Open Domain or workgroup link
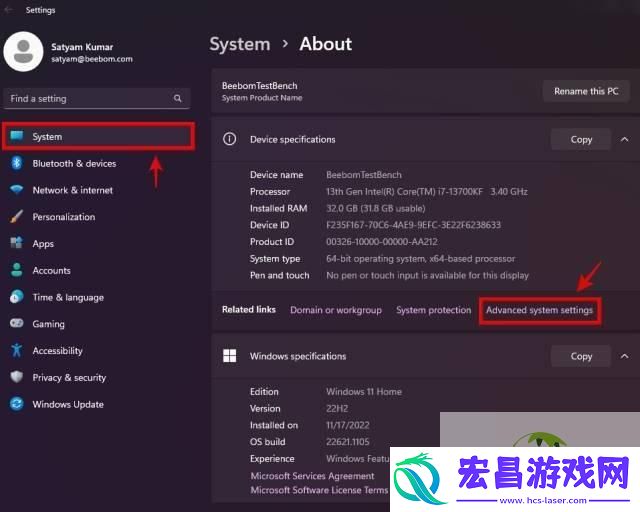Viewport: 640px width, 512px height. (x=336, y=310)
